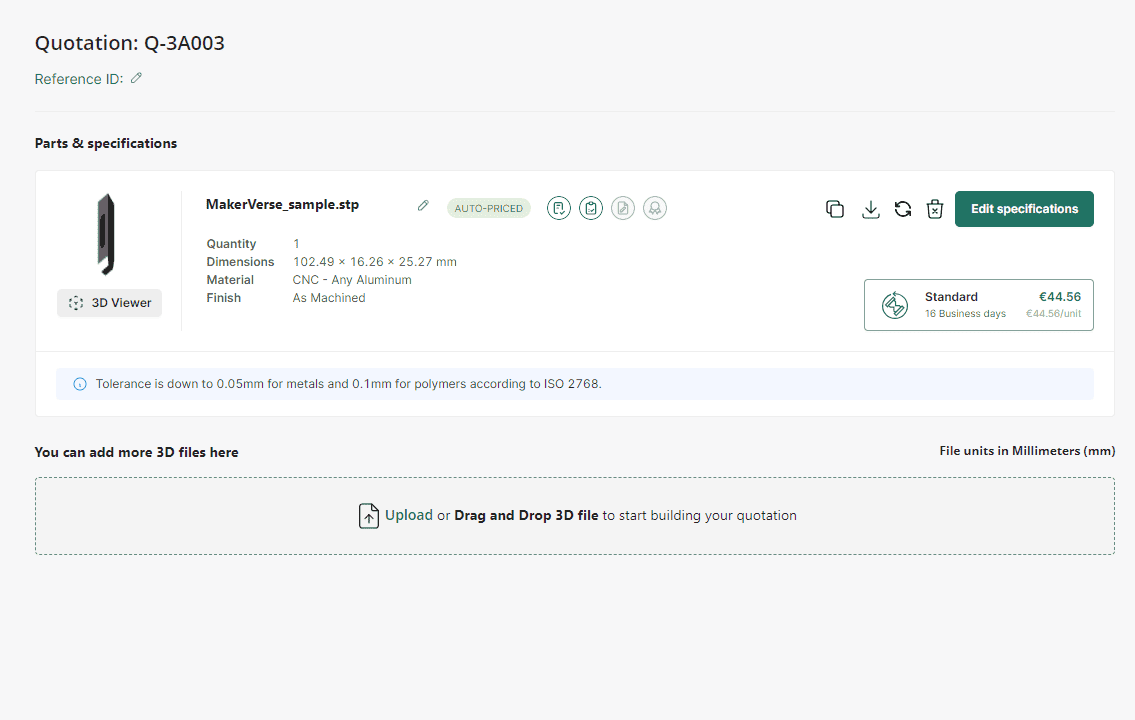
Task: Click the pencil icon beside Reference ID
Action: 137,78
